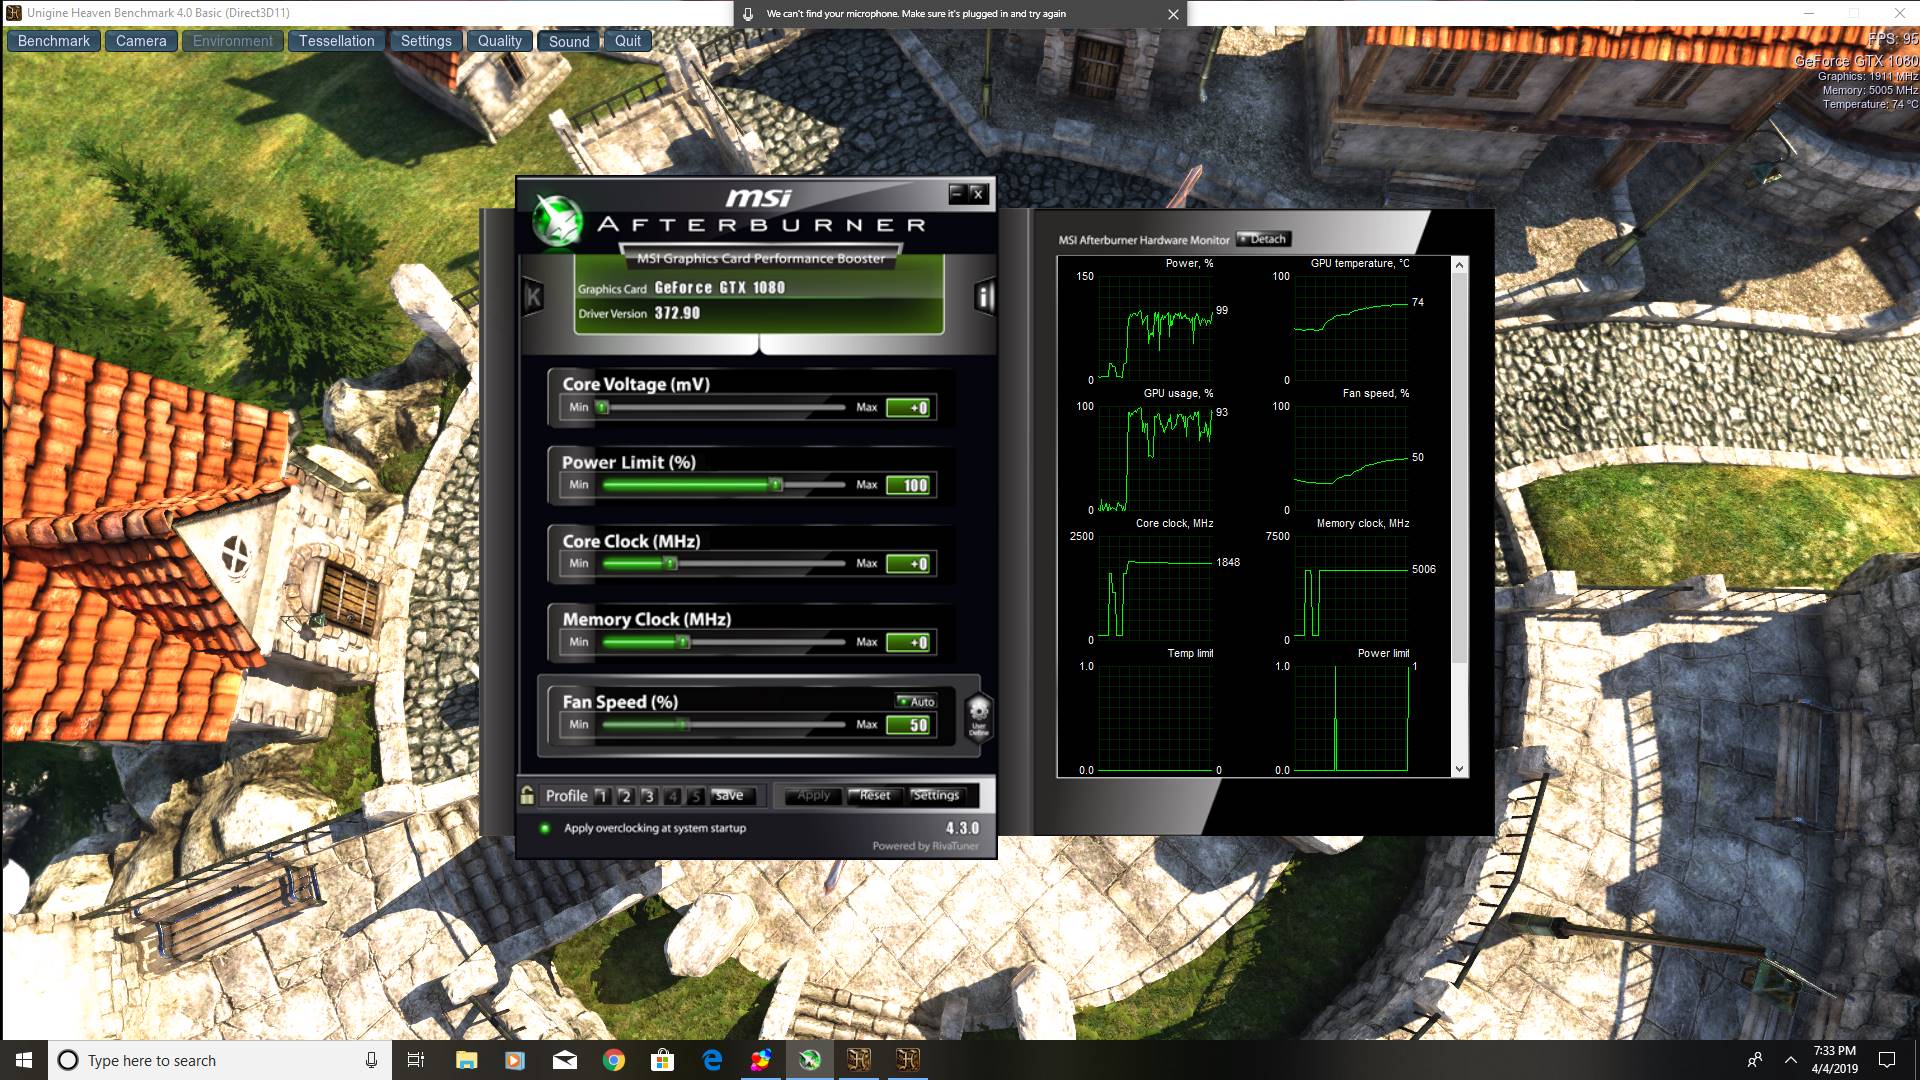
Task: Select profile slot 2
Action: [x=625, y=796]
